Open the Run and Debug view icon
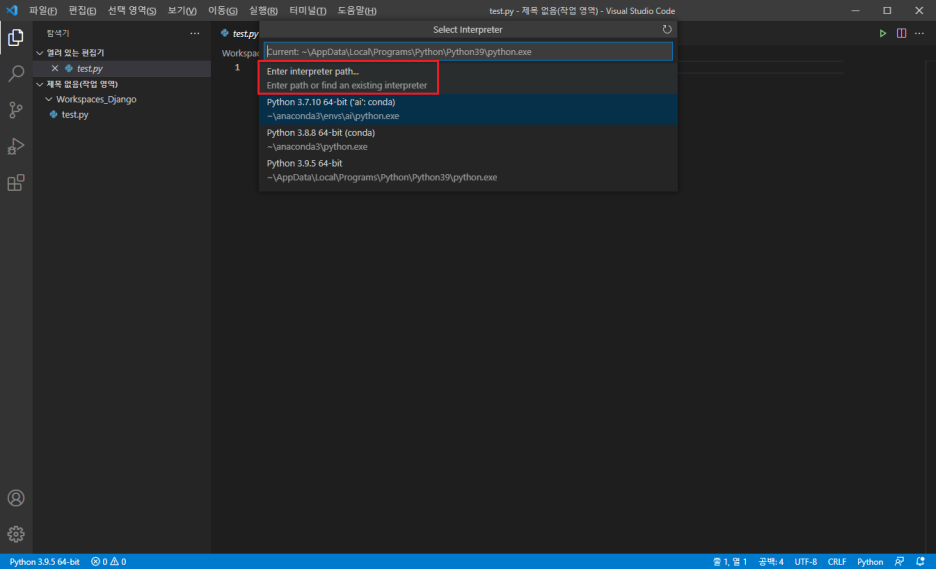The height and width of the screenshot is (569, 936). [16, 146]
